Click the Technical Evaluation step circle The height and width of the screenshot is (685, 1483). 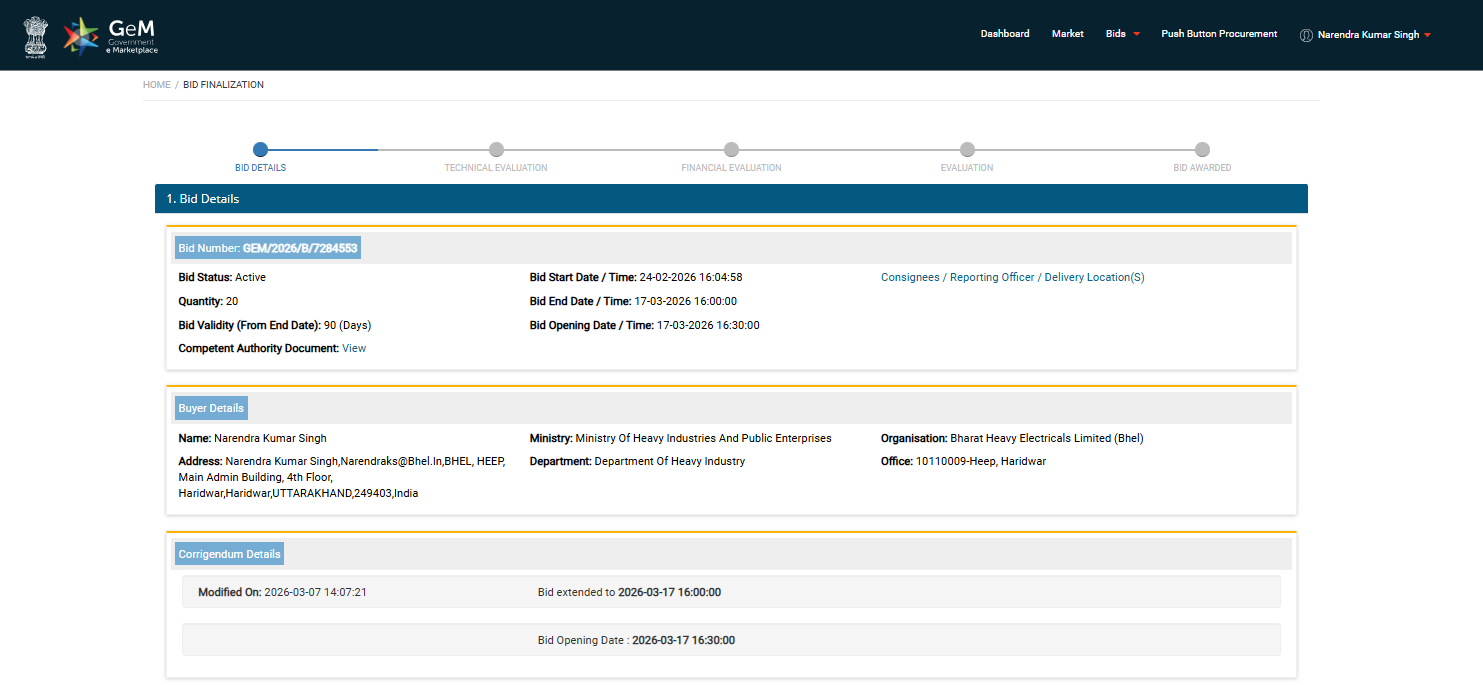496,150
